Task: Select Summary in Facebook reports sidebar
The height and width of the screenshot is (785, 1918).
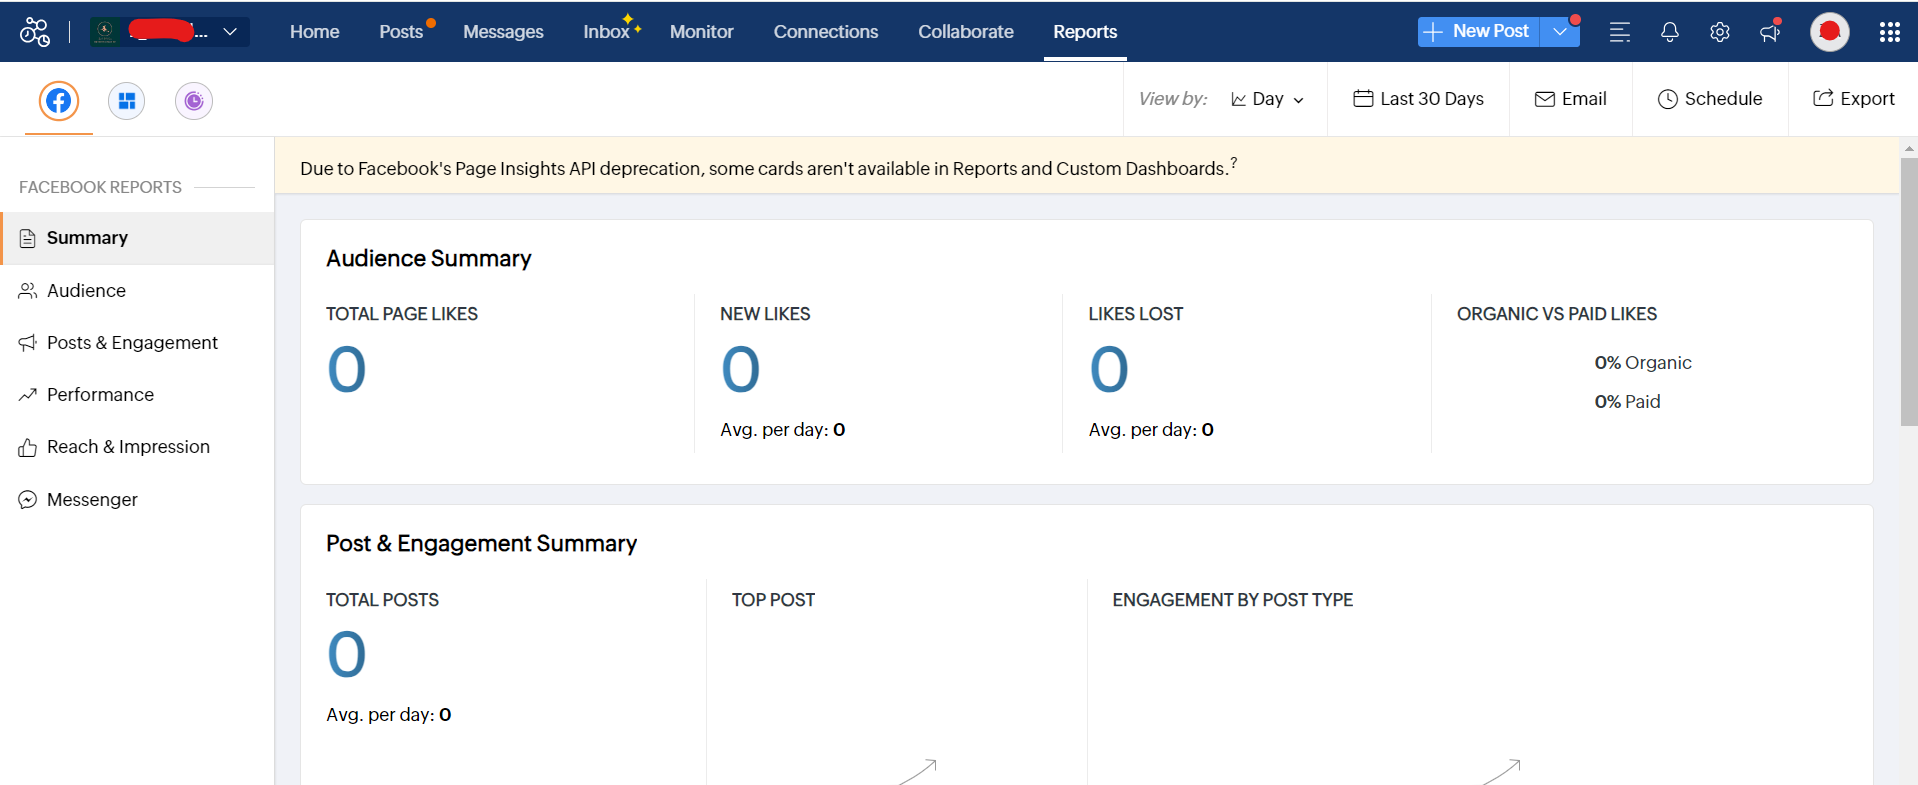Action: (138, 238)
